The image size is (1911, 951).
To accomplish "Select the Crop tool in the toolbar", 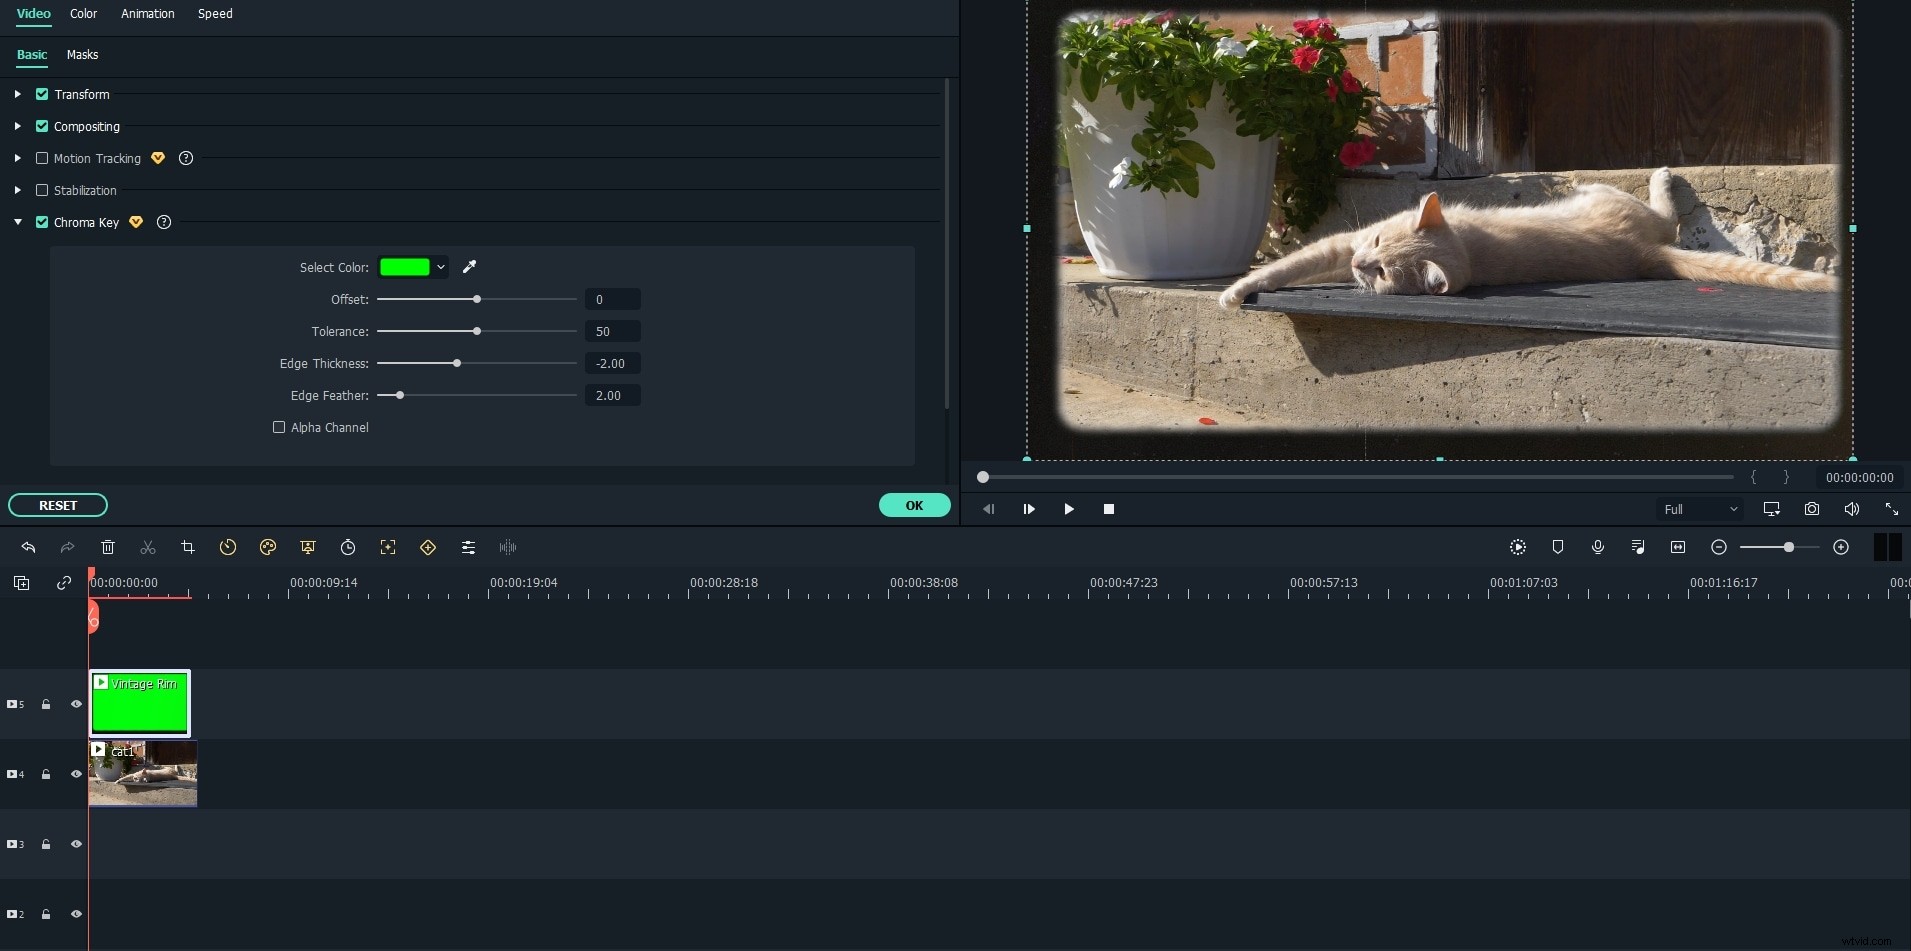I will [187, 547].
